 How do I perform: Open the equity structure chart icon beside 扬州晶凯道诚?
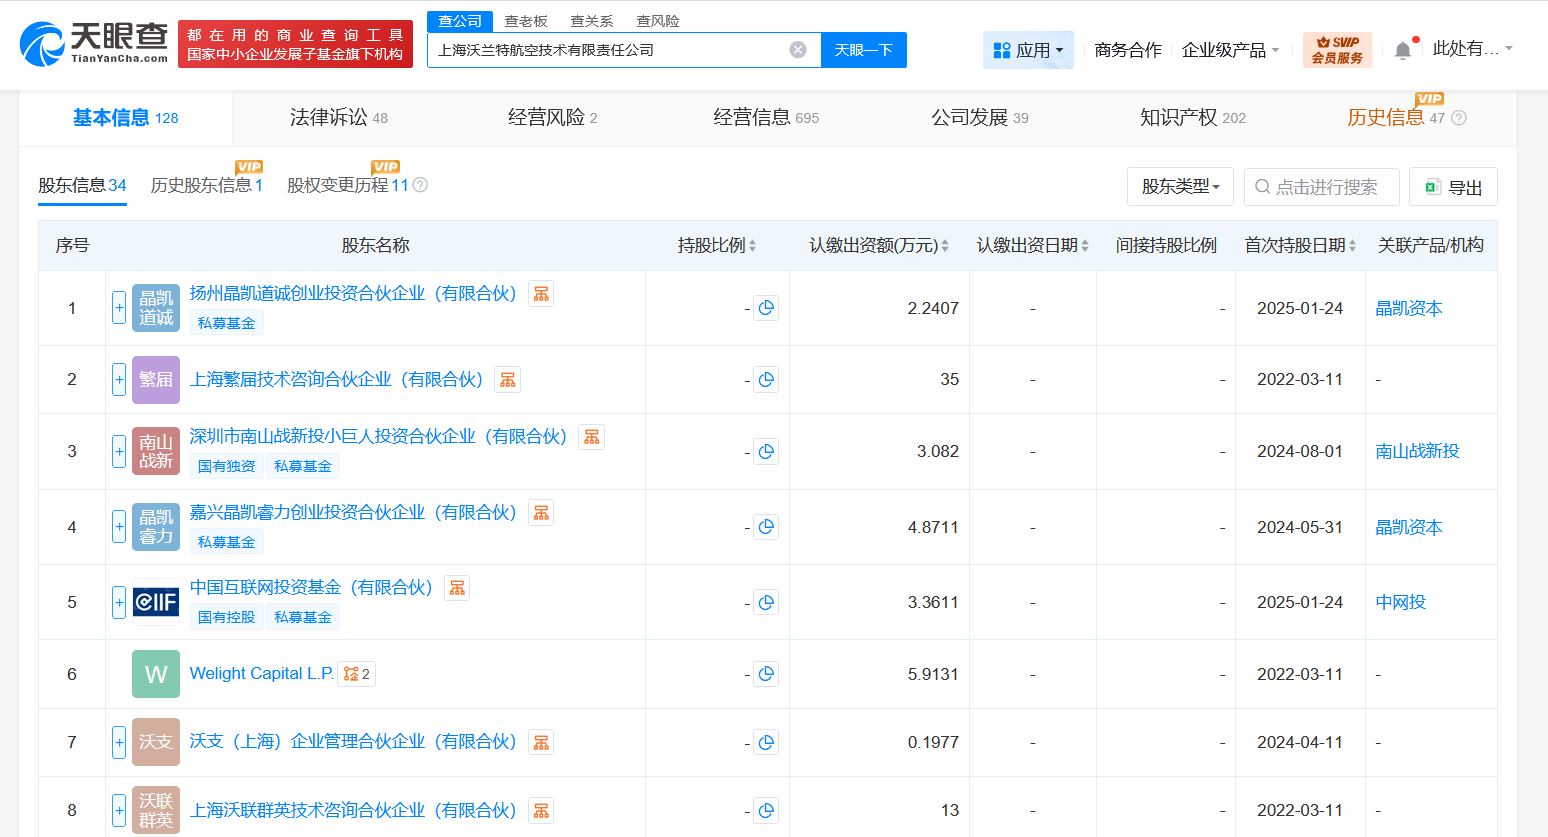click(541, 293)
